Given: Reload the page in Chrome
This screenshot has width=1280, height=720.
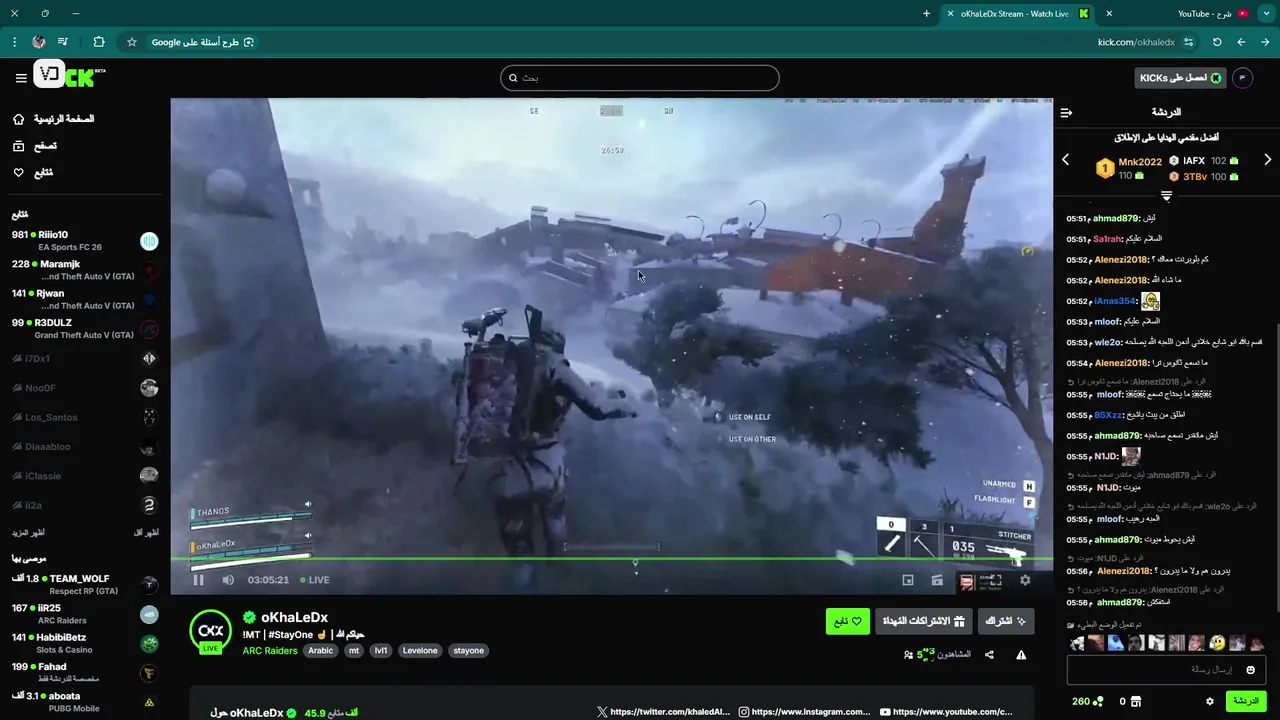Looking at the screenshot, I should click(x=1217, y=42).
